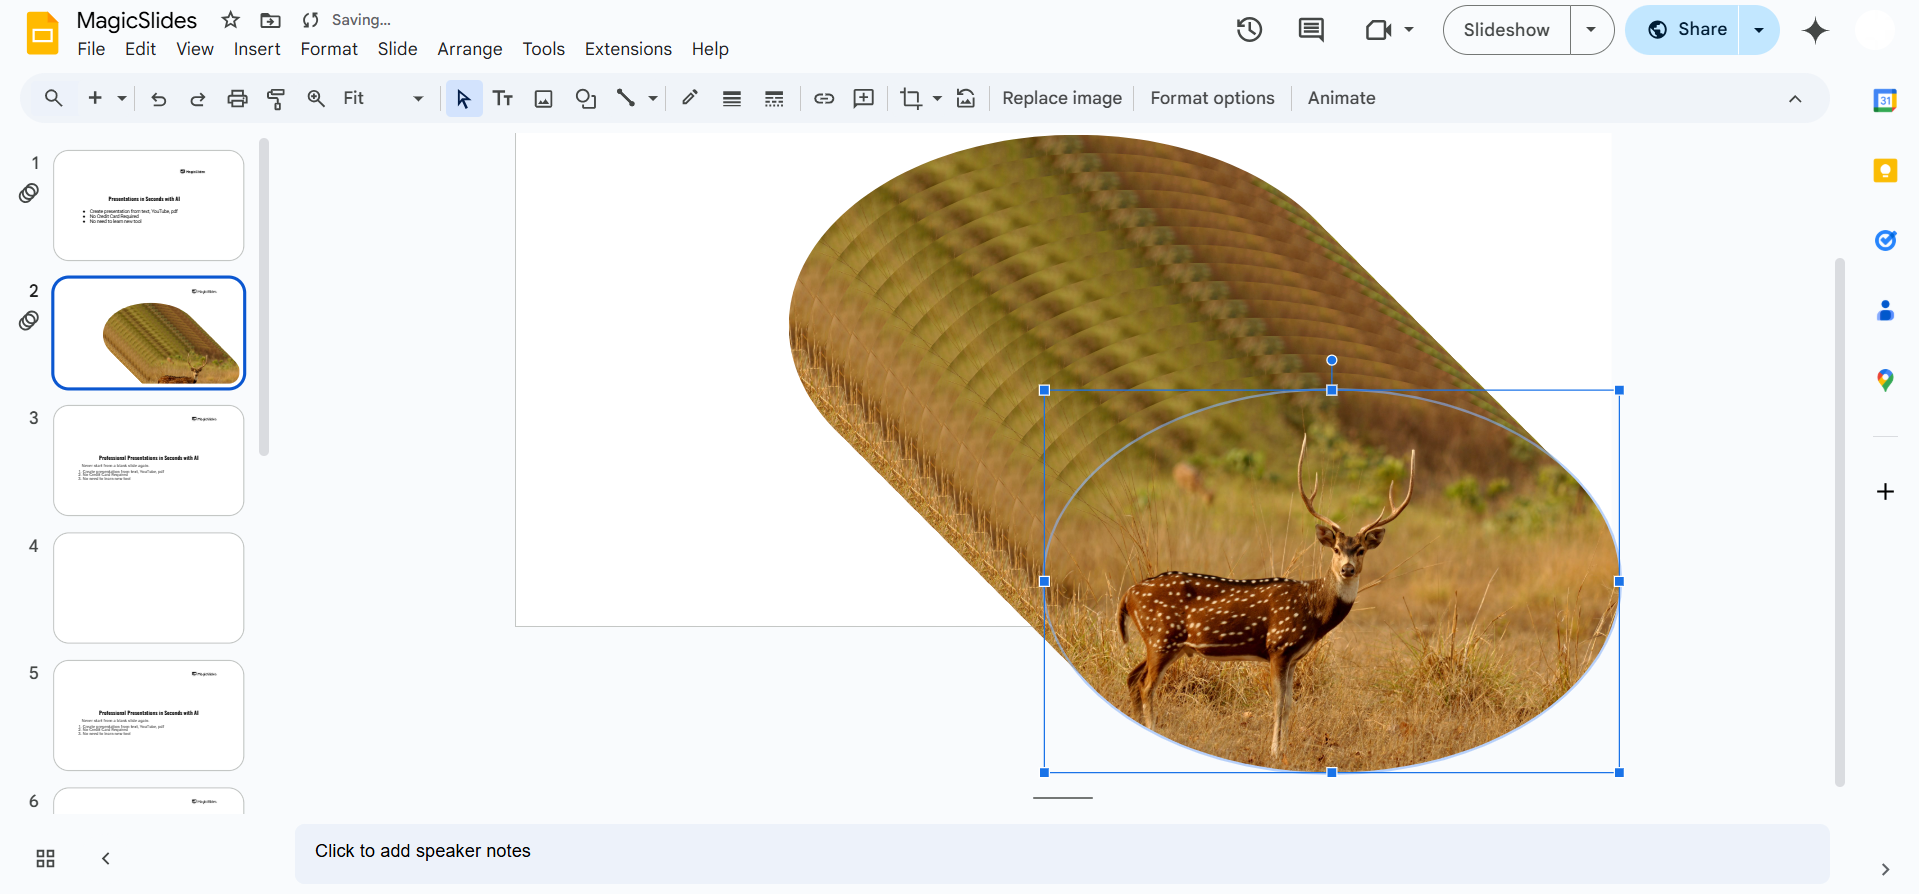Open the version history clock icon
This screenshot has width=1919, height=894.
1249,30
